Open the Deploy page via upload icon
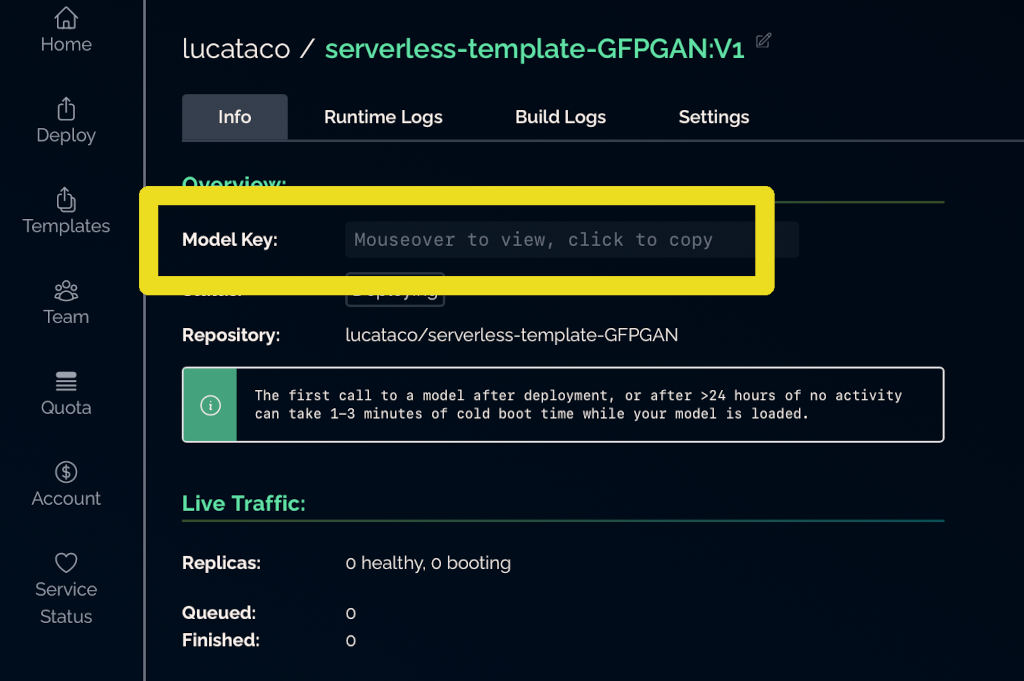This screenshot has height=681, width=1024. [x=66, y=108]
